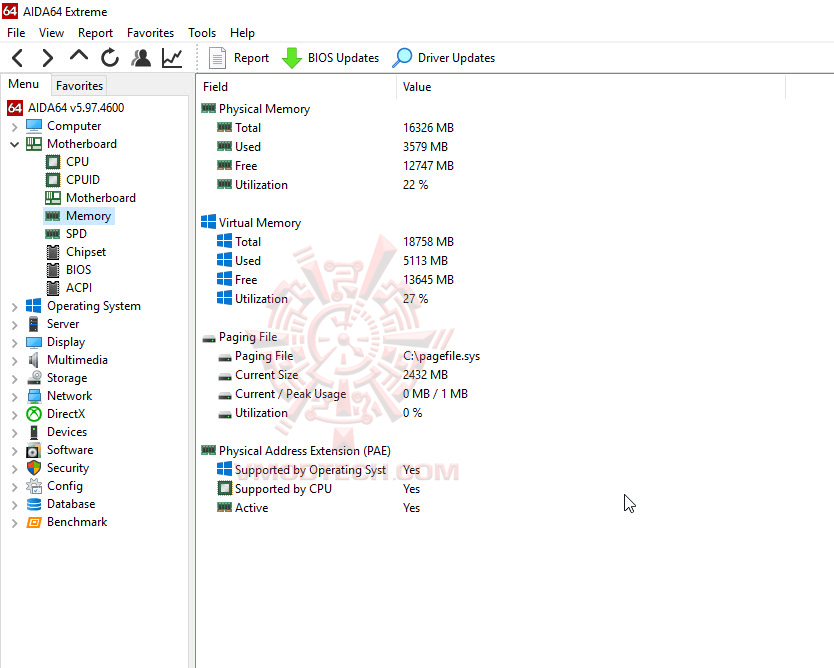Open the Tools menu
Screen dimensions: 834x668
pyautogui.click(x=202, y=33)
